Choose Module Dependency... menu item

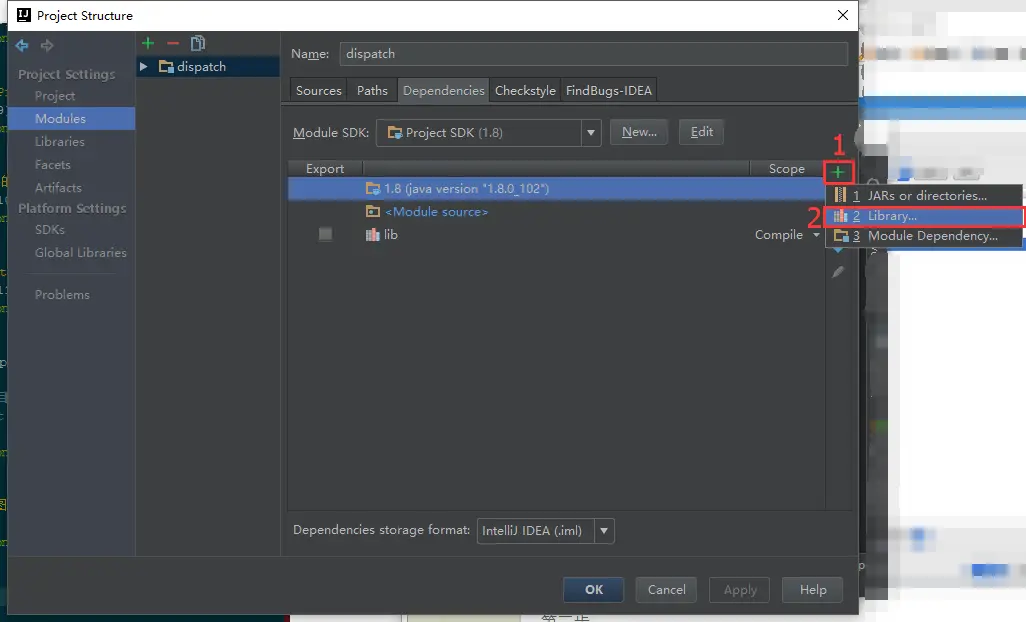(x=924, y=235)
